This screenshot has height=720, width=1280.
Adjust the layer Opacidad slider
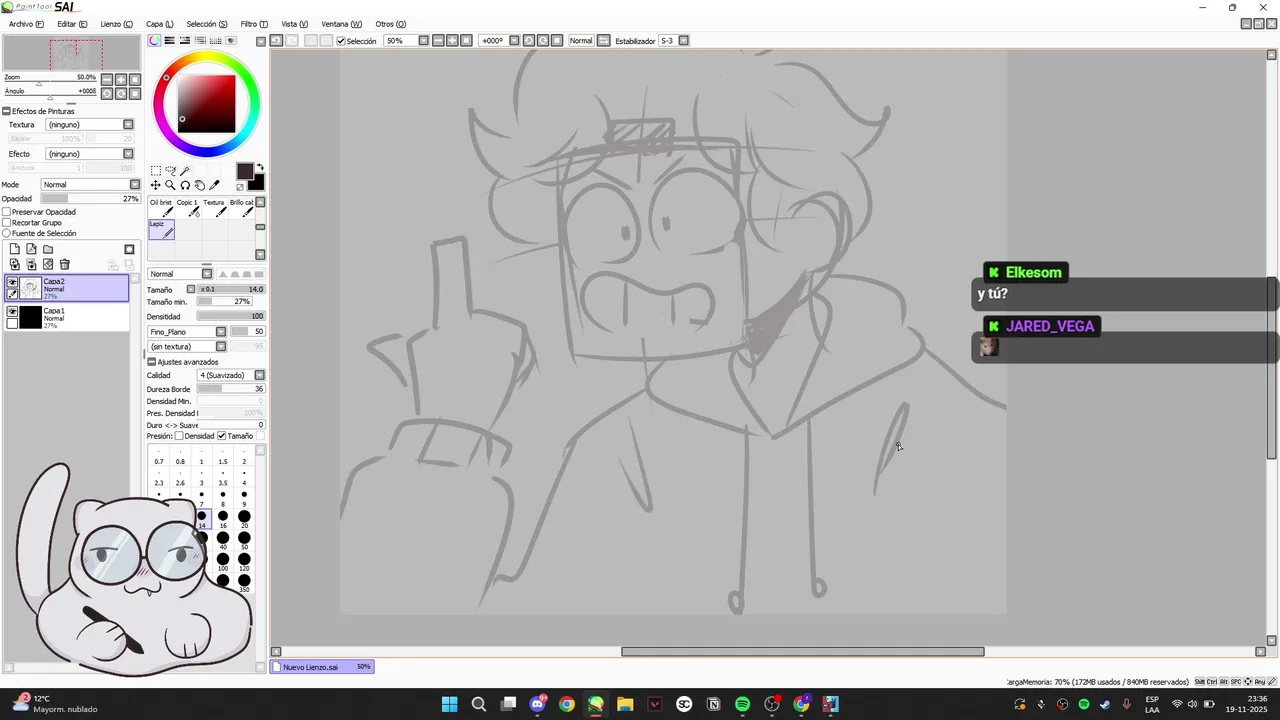(90, 199)
